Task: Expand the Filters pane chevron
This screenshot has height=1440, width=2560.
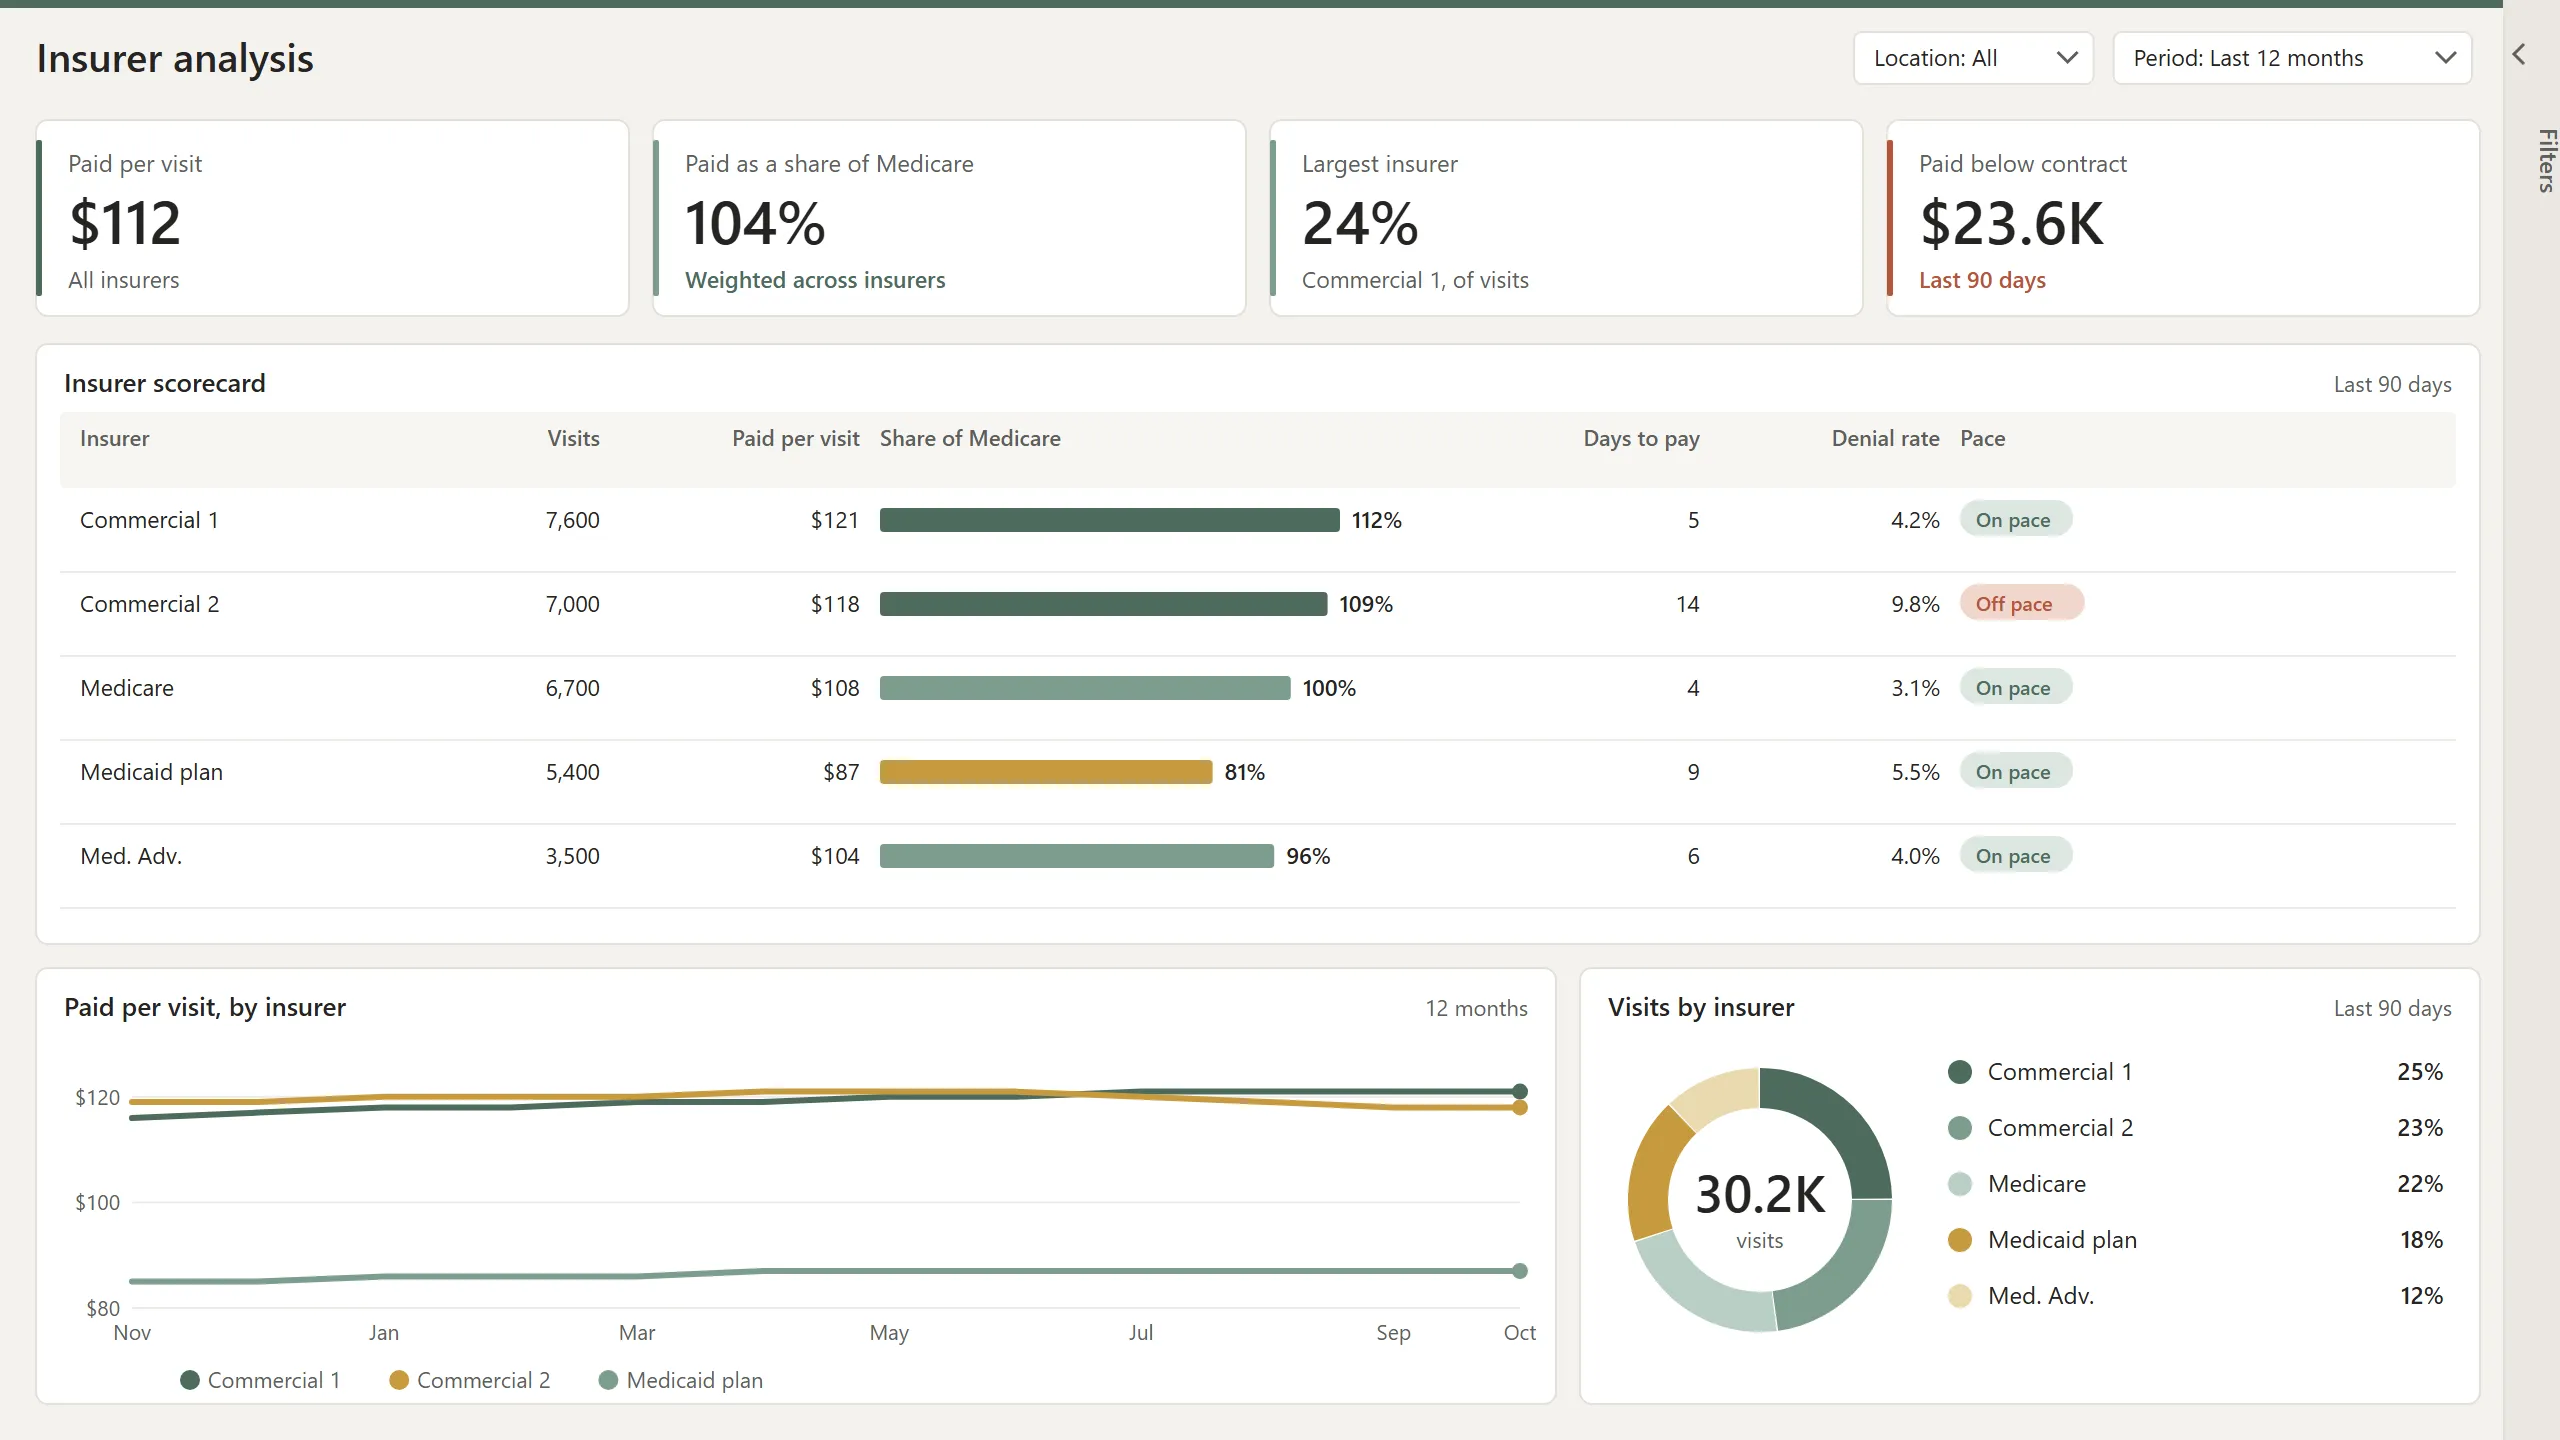Action: tap(2519, 55)
